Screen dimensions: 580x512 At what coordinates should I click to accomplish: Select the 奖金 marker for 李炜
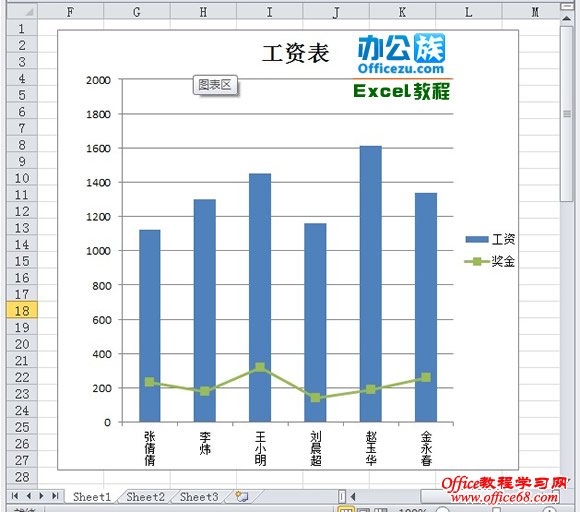pos(205,391)
